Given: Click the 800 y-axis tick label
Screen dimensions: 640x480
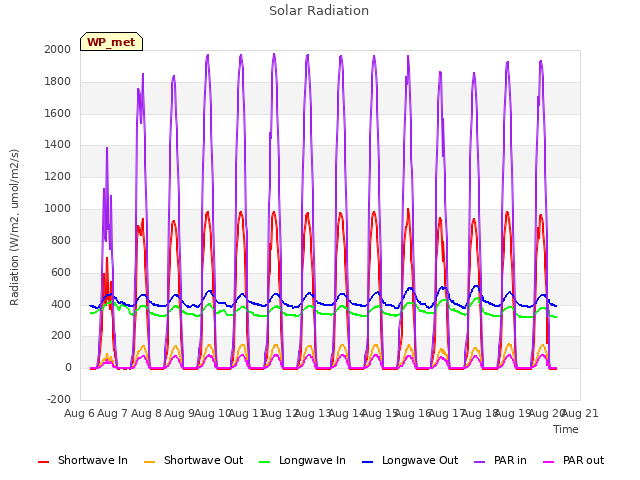Looking at the screenshot, I should [61, 240].
